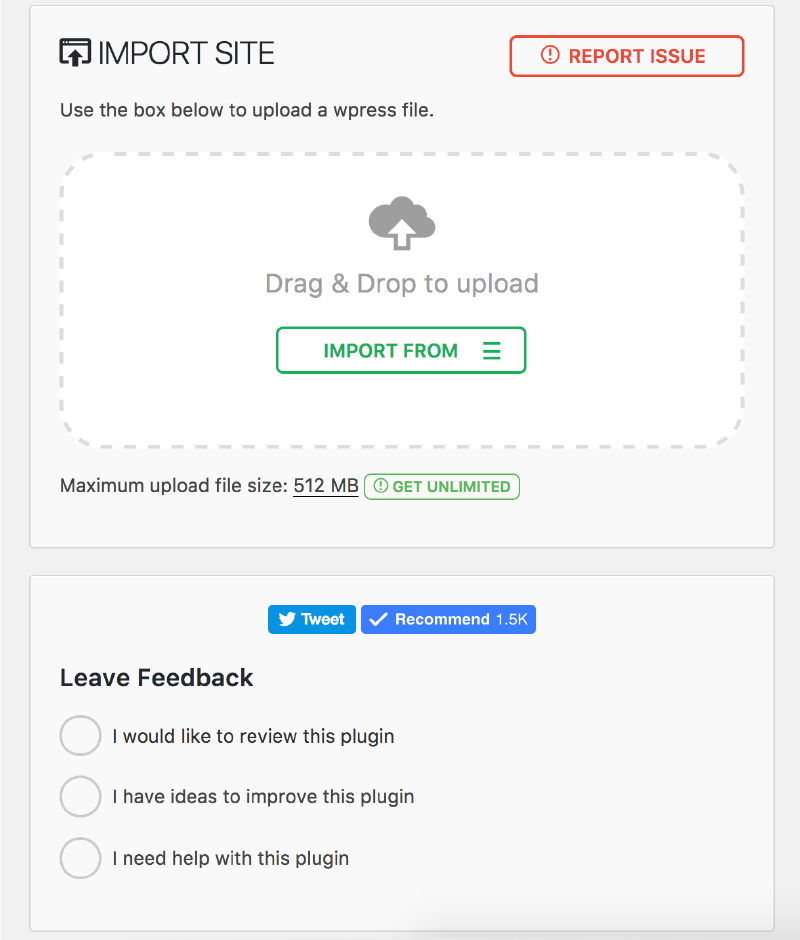Click the 'Drag & Drop to upload' text
The image size is (800, 940).
pos(401,283)
